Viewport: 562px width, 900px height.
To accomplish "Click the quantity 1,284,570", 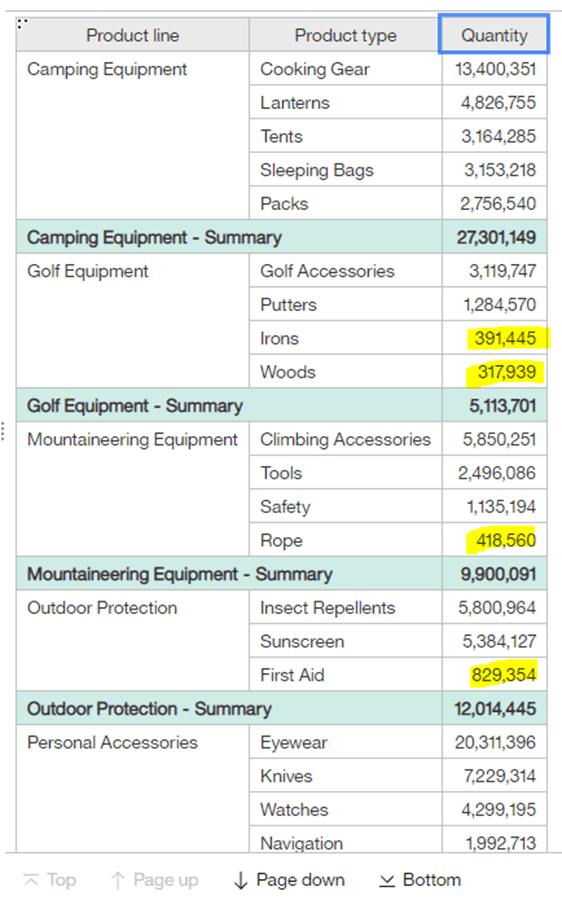I will click(x=499, y=304).
